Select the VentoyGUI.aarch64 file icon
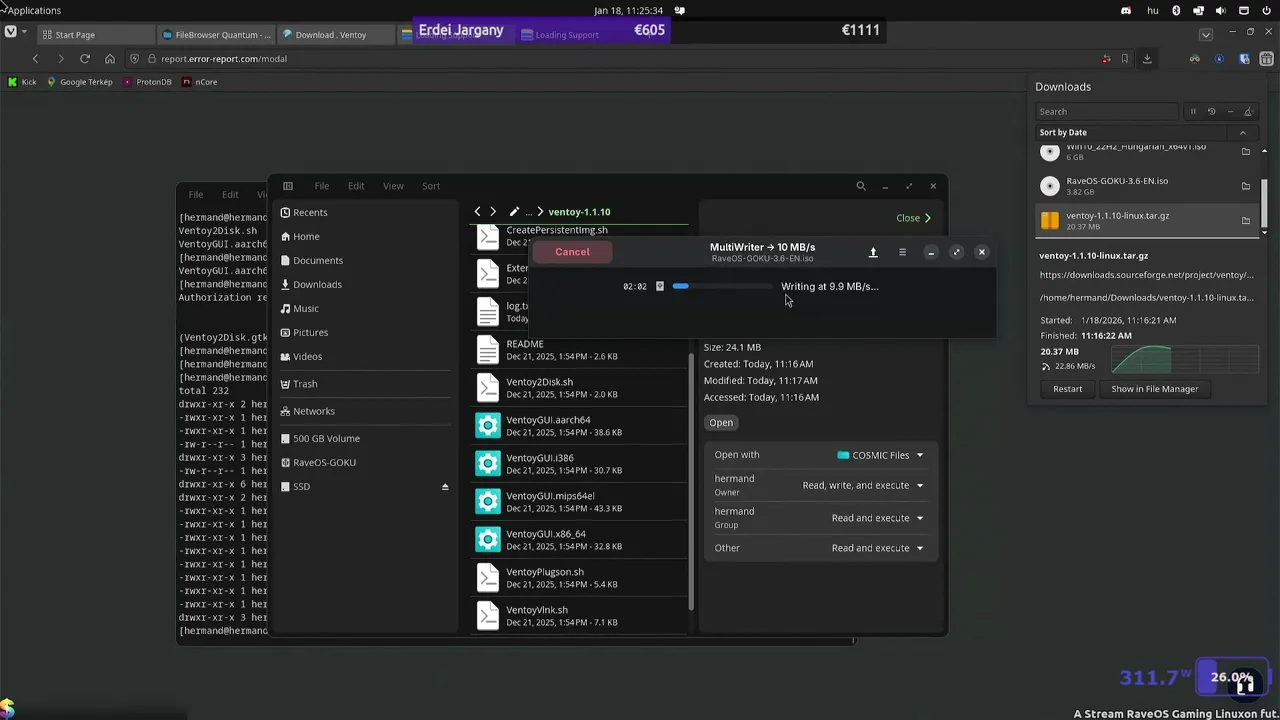 [487, 425]
